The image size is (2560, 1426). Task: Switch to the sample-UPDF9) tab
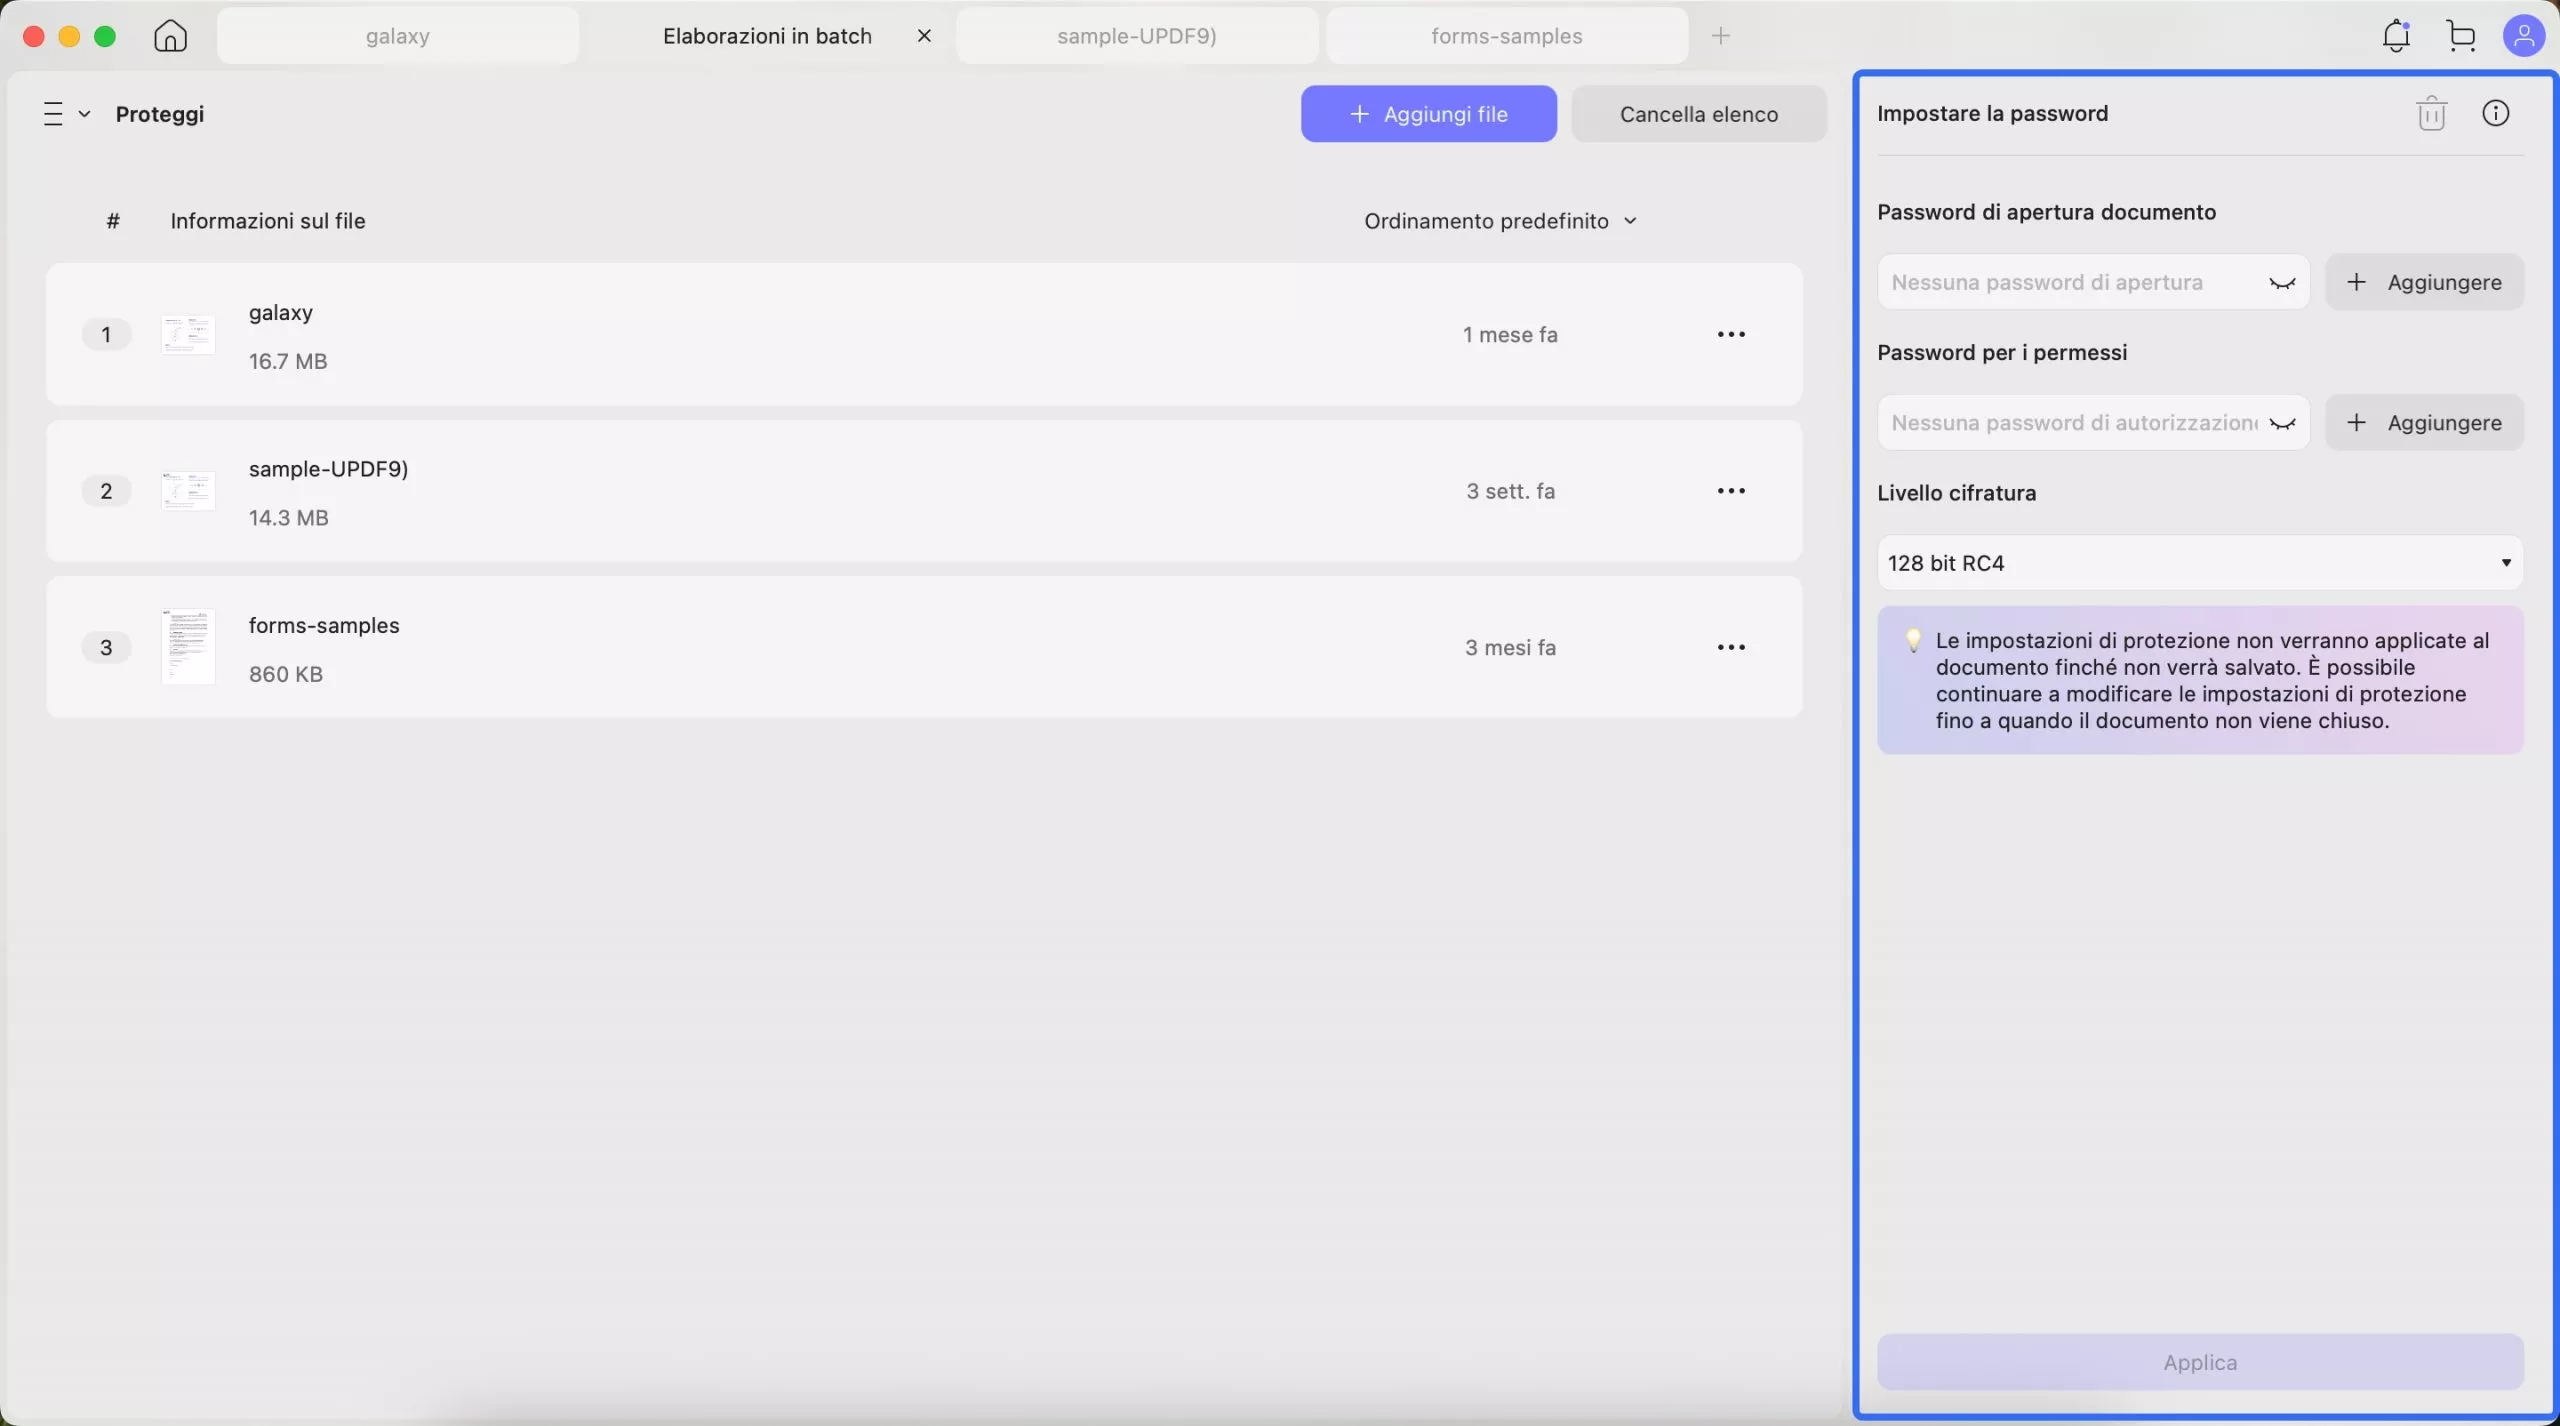point(1136,36)
